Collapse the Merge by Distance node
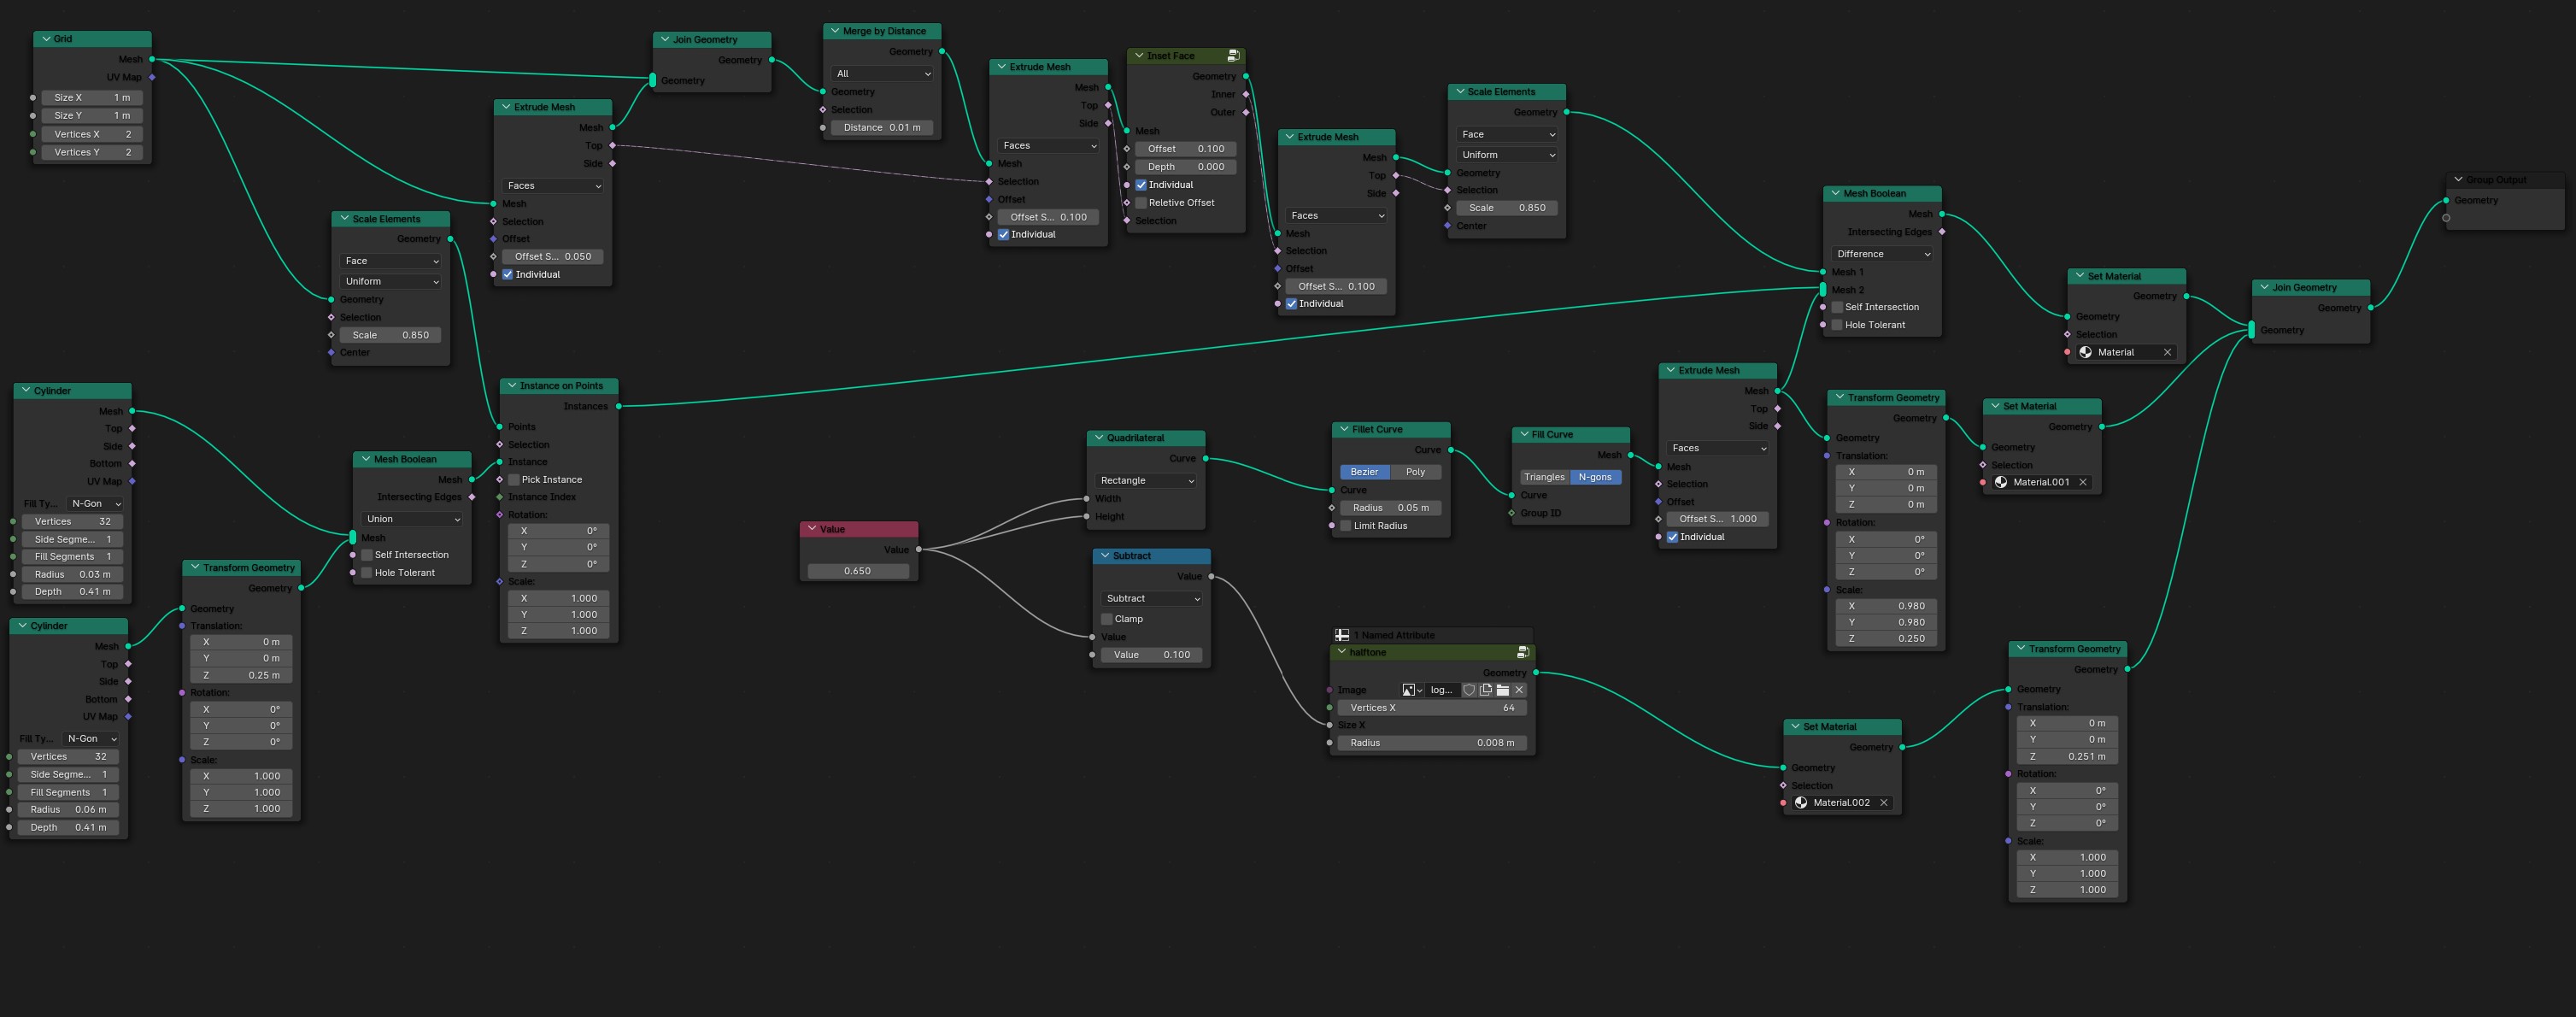Image resolution: width=2576 pixels, height=1017 pixels. [x=835, y=31]
